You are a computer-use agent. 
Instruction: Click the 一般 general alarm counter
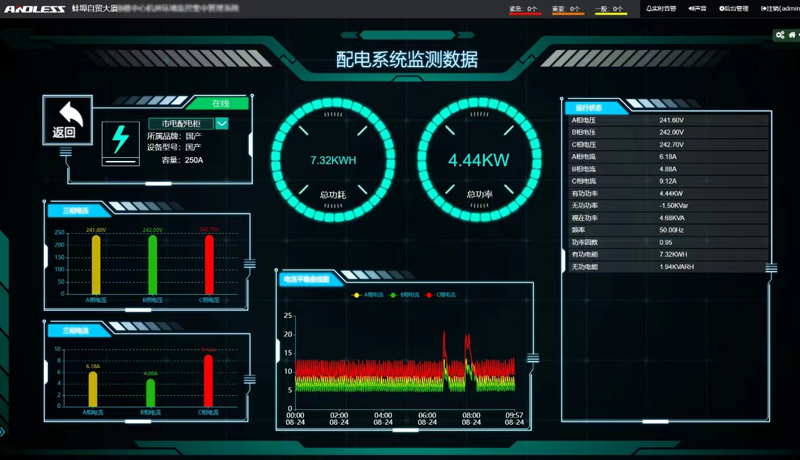click(x=609, y=9)
